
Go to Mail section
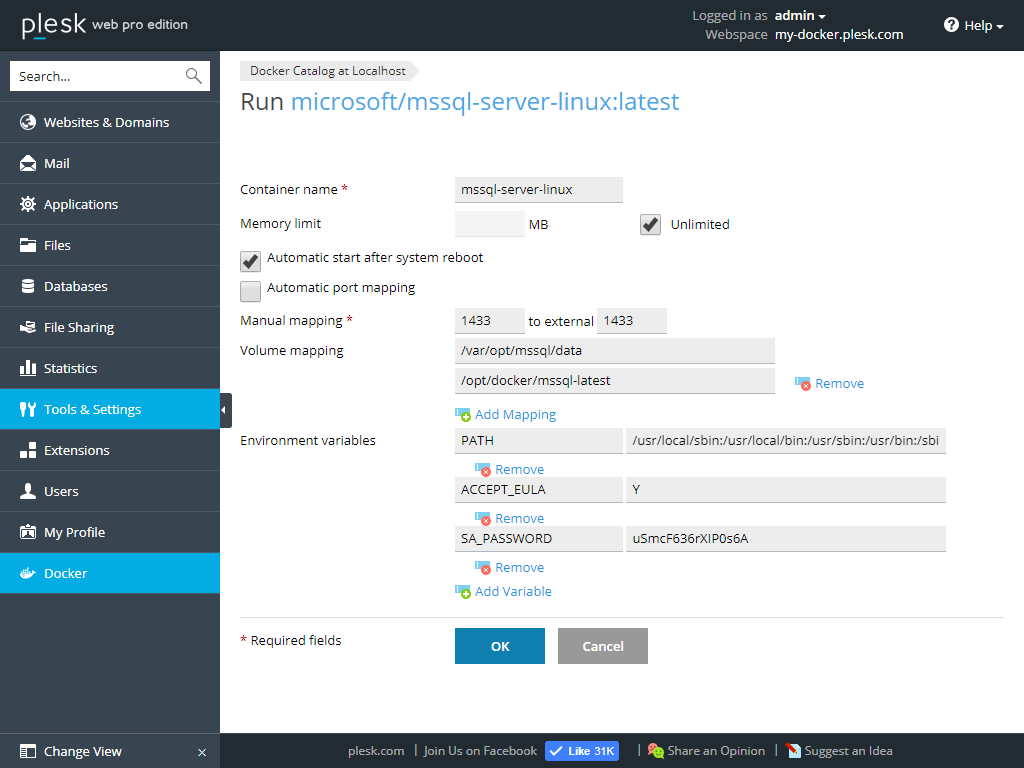tap(110, 163)
